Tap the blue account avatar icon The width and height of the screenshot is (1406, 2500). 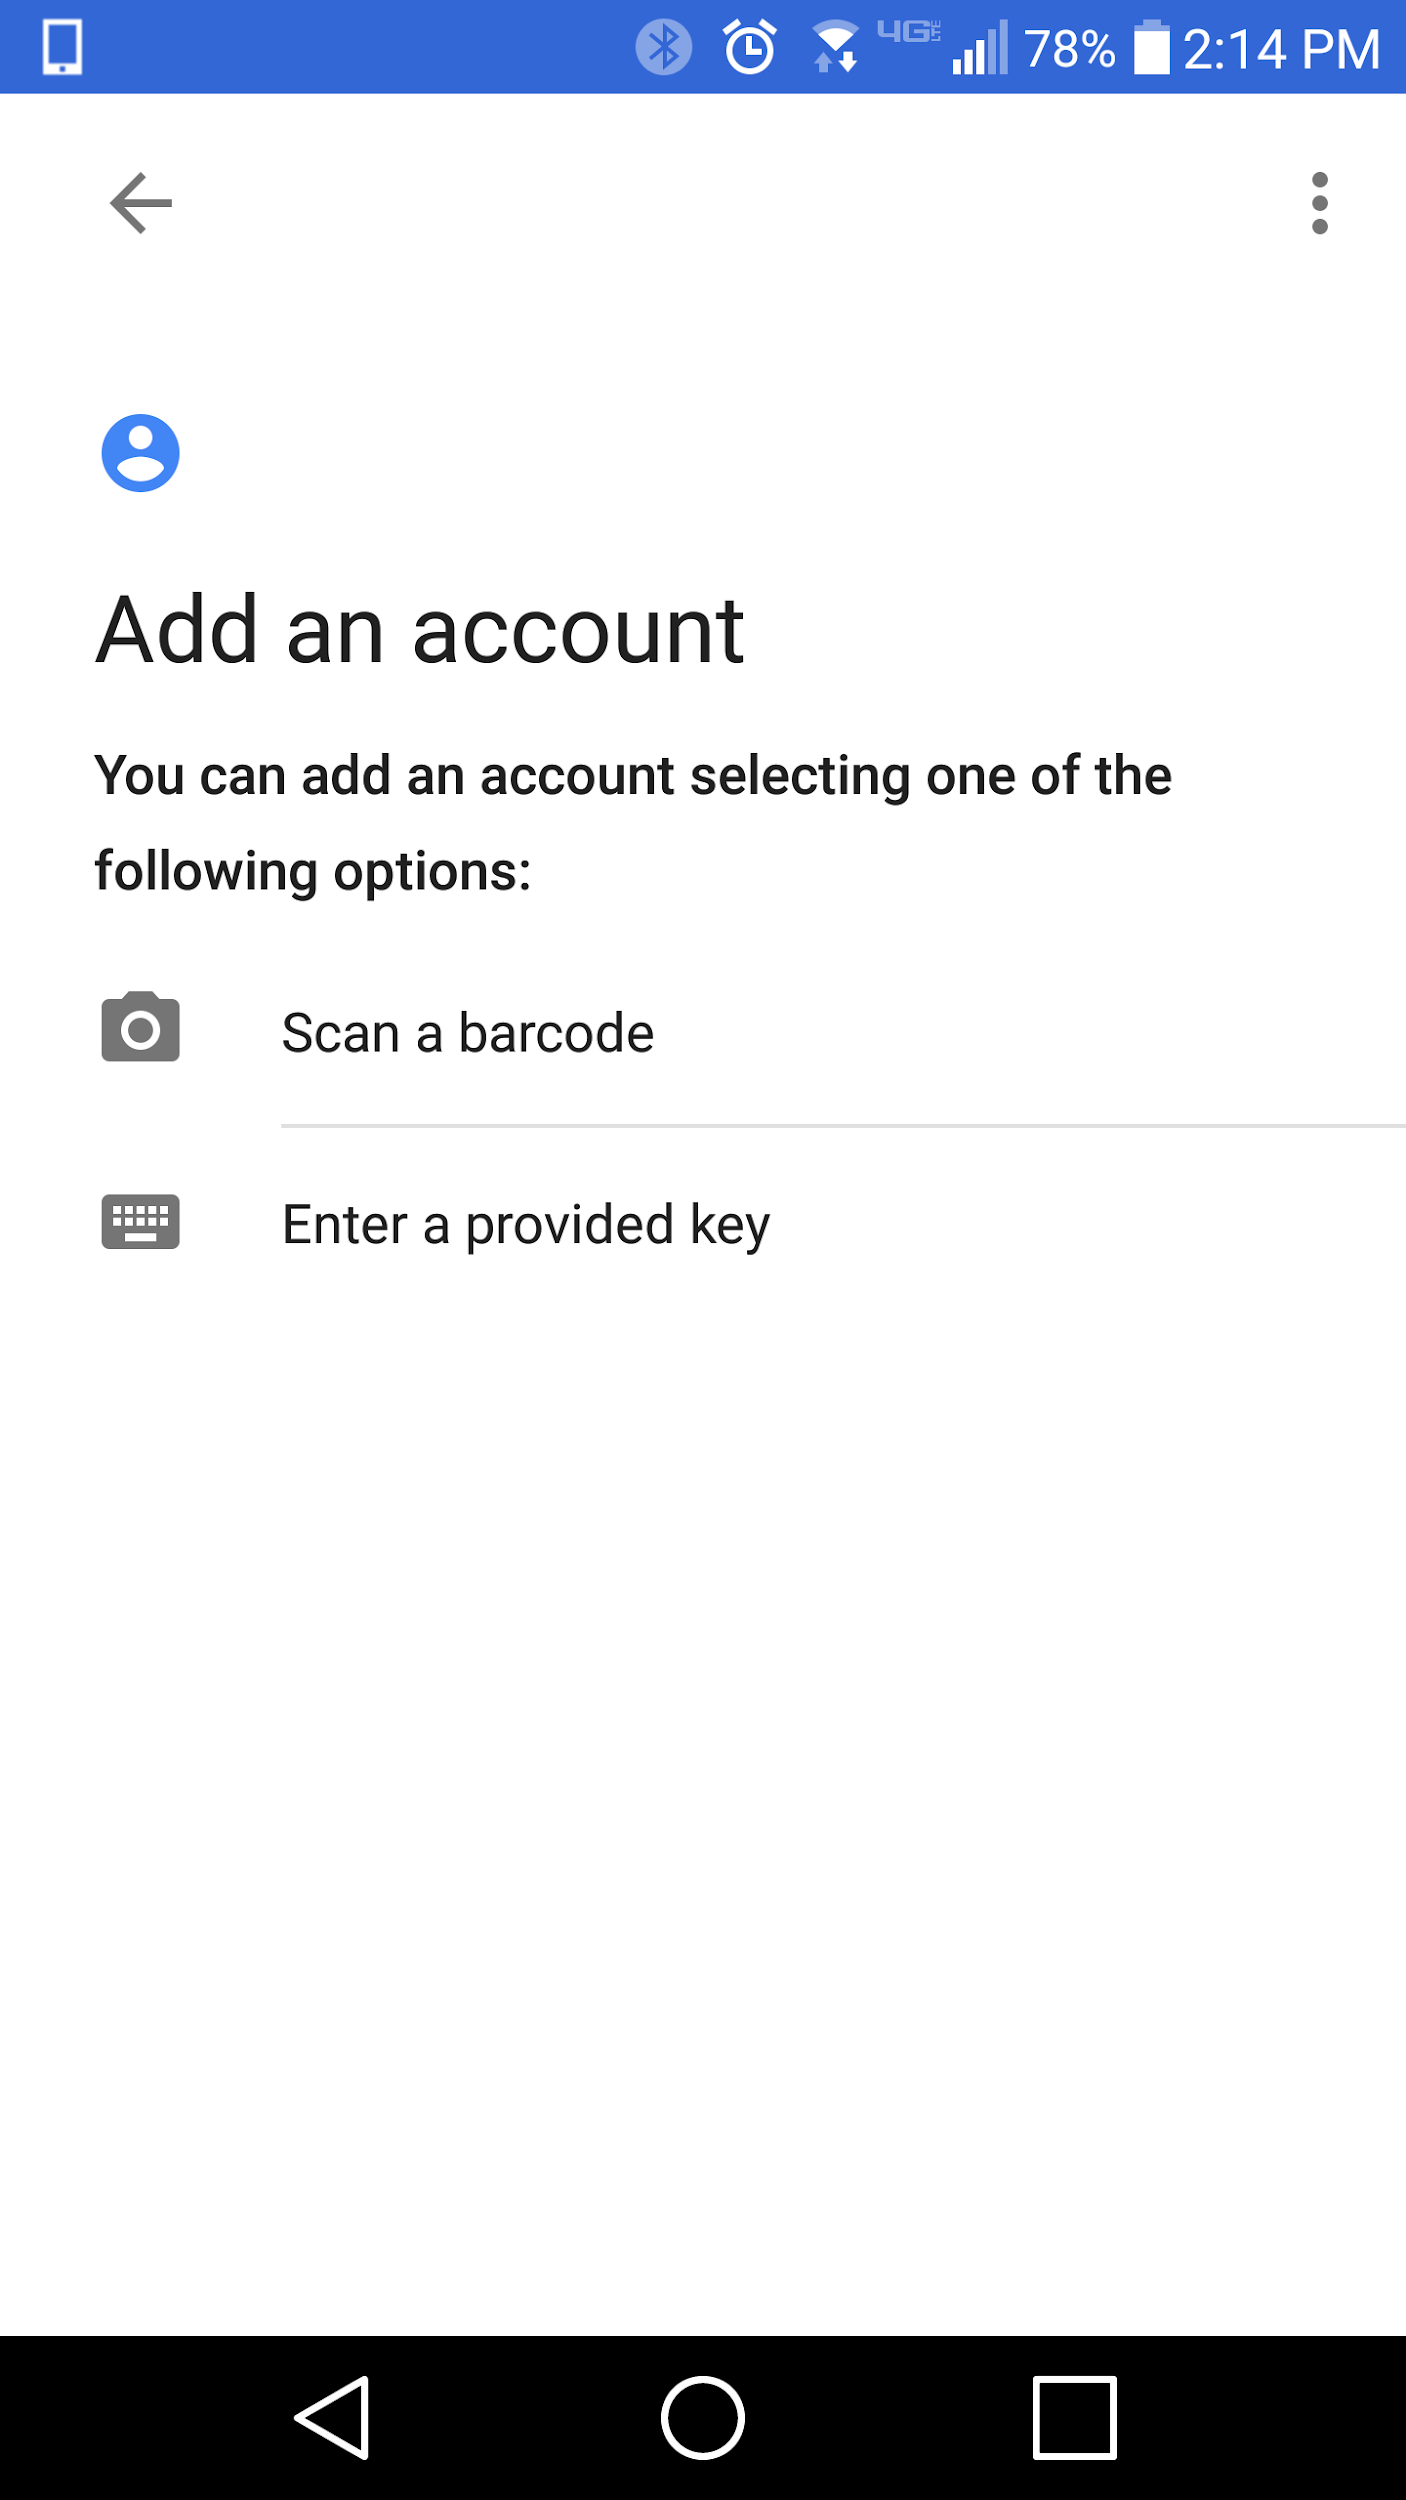click(140, 453)
